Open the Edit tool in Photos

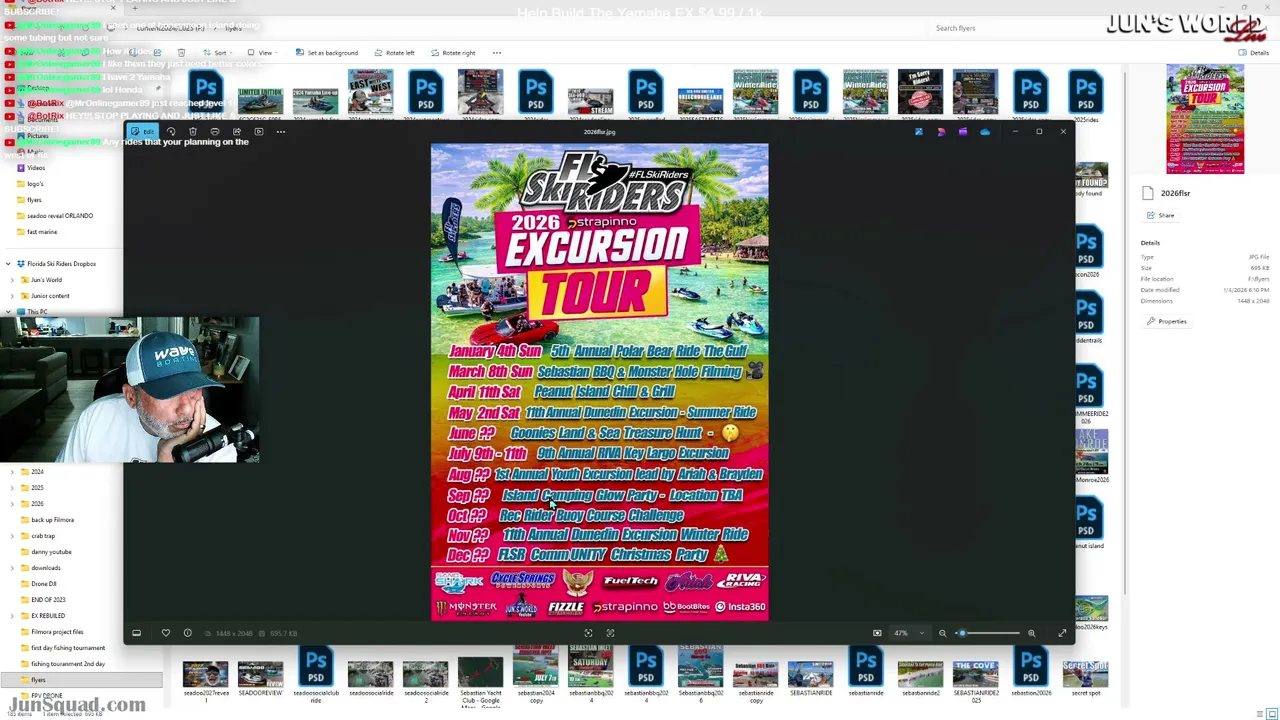click(144, 132)
